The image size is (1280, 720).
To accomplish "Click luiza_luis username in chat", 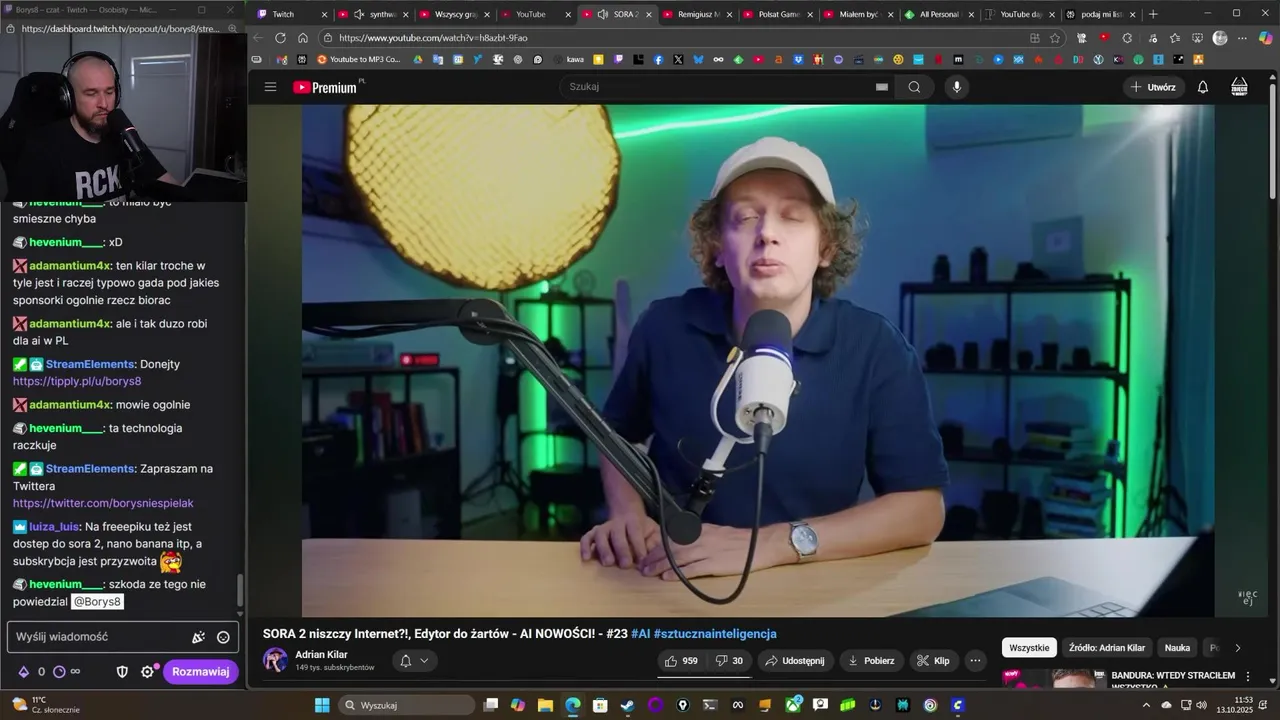I will pos(54,526).
